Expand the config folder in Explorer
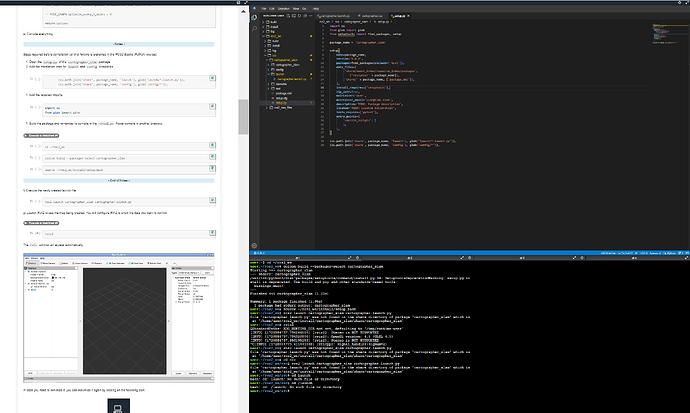 [288, 69]
